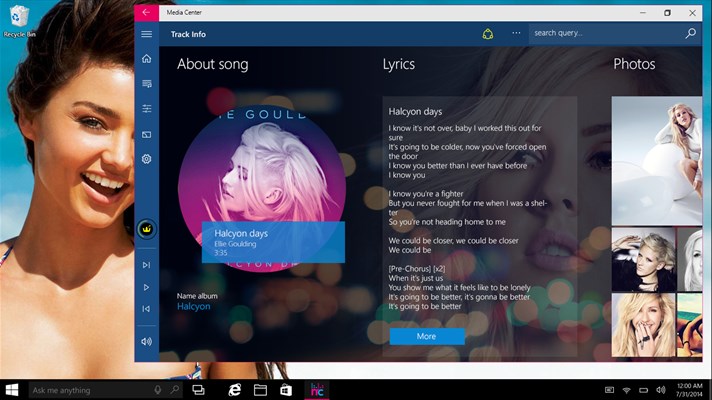Click the battery tray icon
The image size is (712, 400).
643,390
